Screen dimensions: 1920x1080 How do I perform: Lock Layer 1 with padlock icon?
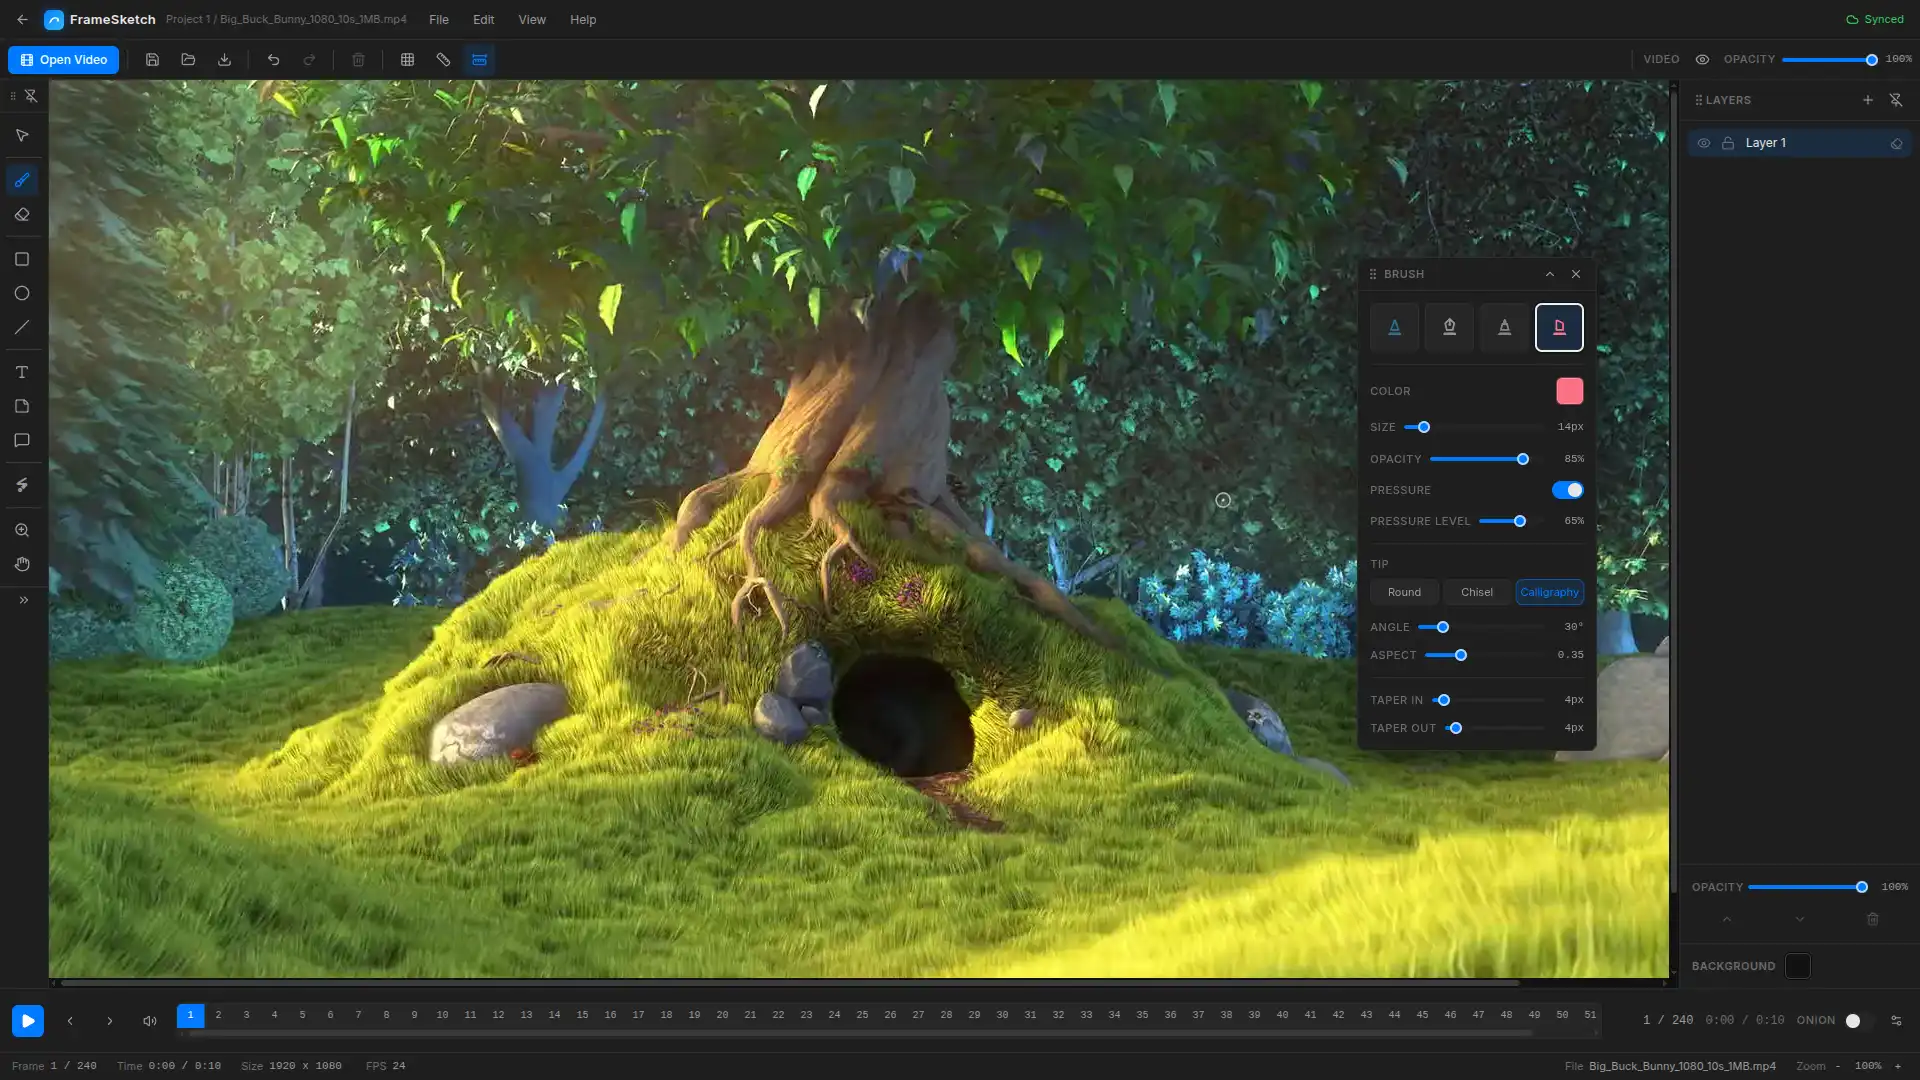click(x=1727, y=144)
